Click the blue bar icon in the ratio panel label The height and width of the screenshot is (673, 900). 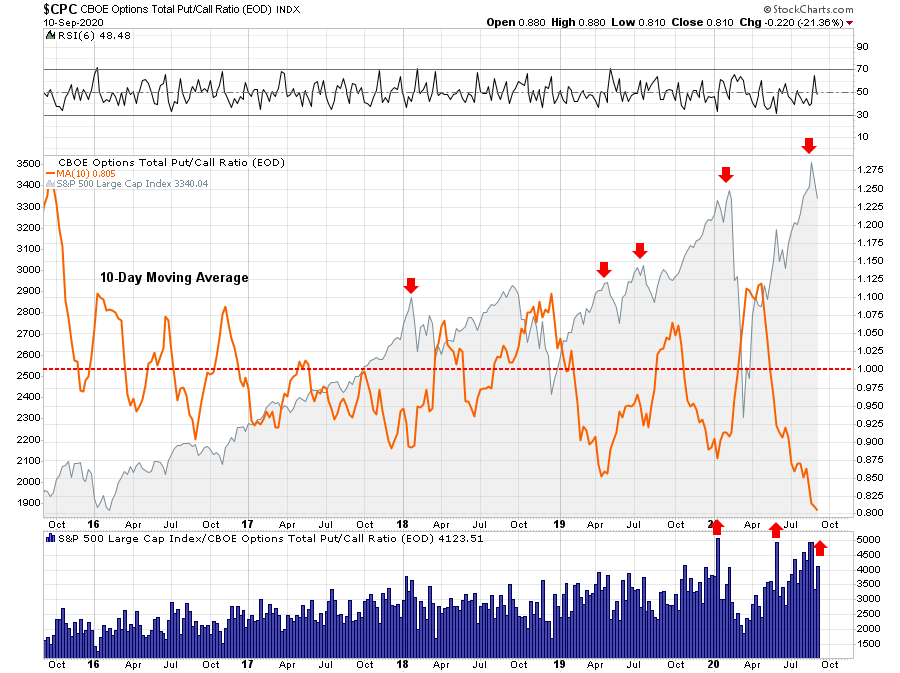pos(51,538)
